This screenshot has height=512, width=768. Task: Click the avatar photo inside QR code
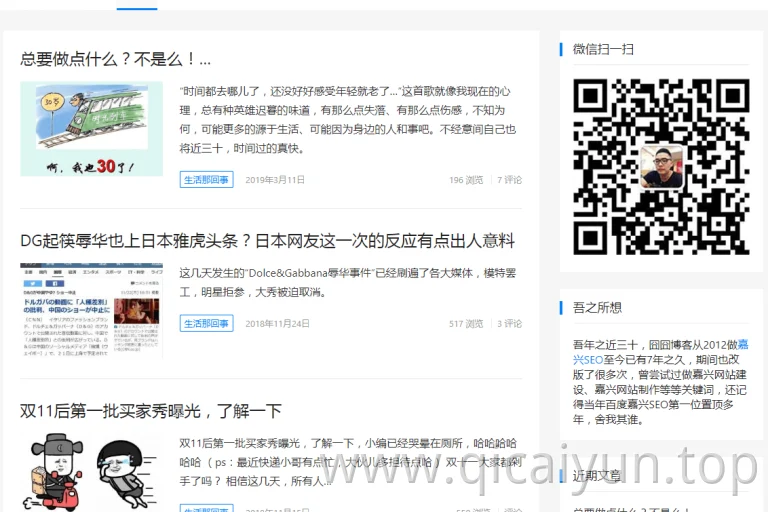point(662,168)
